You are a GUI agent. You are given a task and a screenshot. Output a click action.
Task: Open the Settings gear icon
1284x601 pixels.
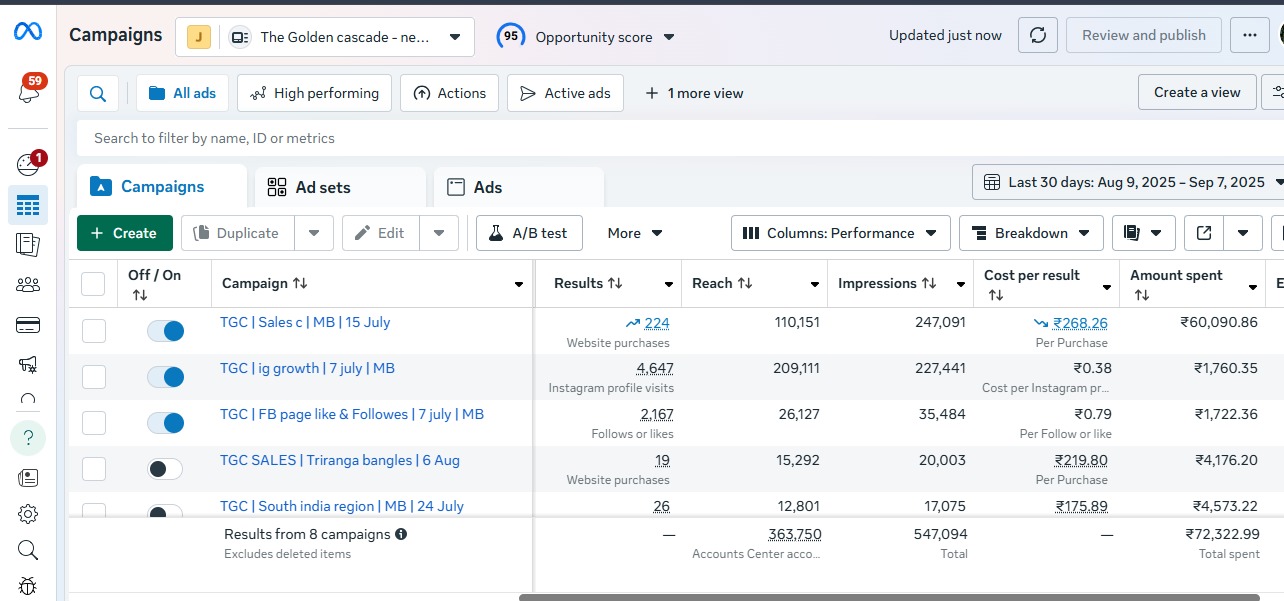28,514
